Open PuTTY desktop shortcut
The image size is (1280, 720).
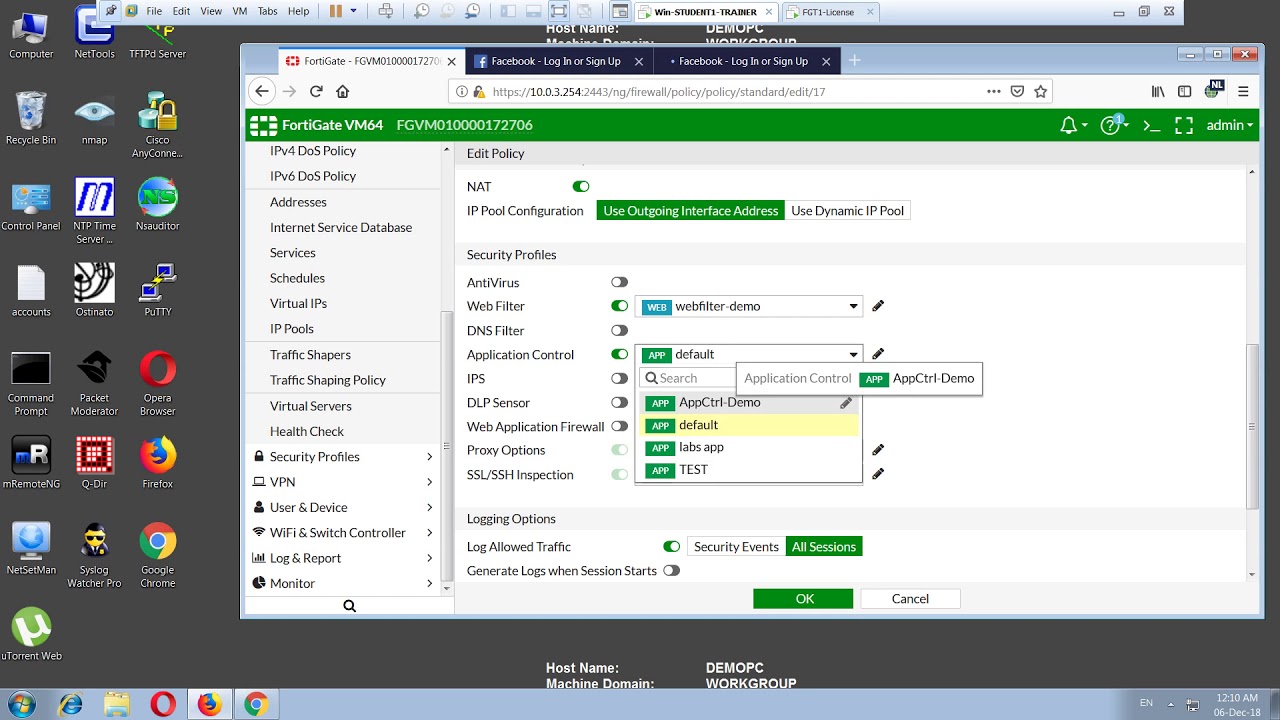[x=157, y=291]
